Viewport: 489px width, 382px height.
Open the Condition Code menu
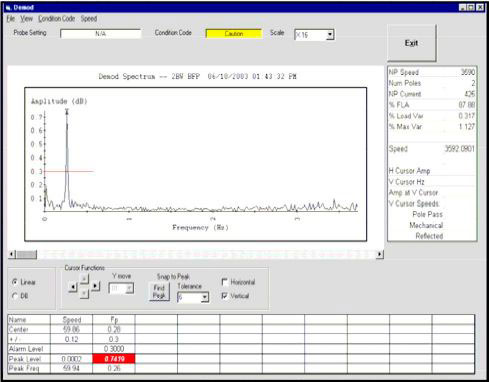click(x=57, y=19)
